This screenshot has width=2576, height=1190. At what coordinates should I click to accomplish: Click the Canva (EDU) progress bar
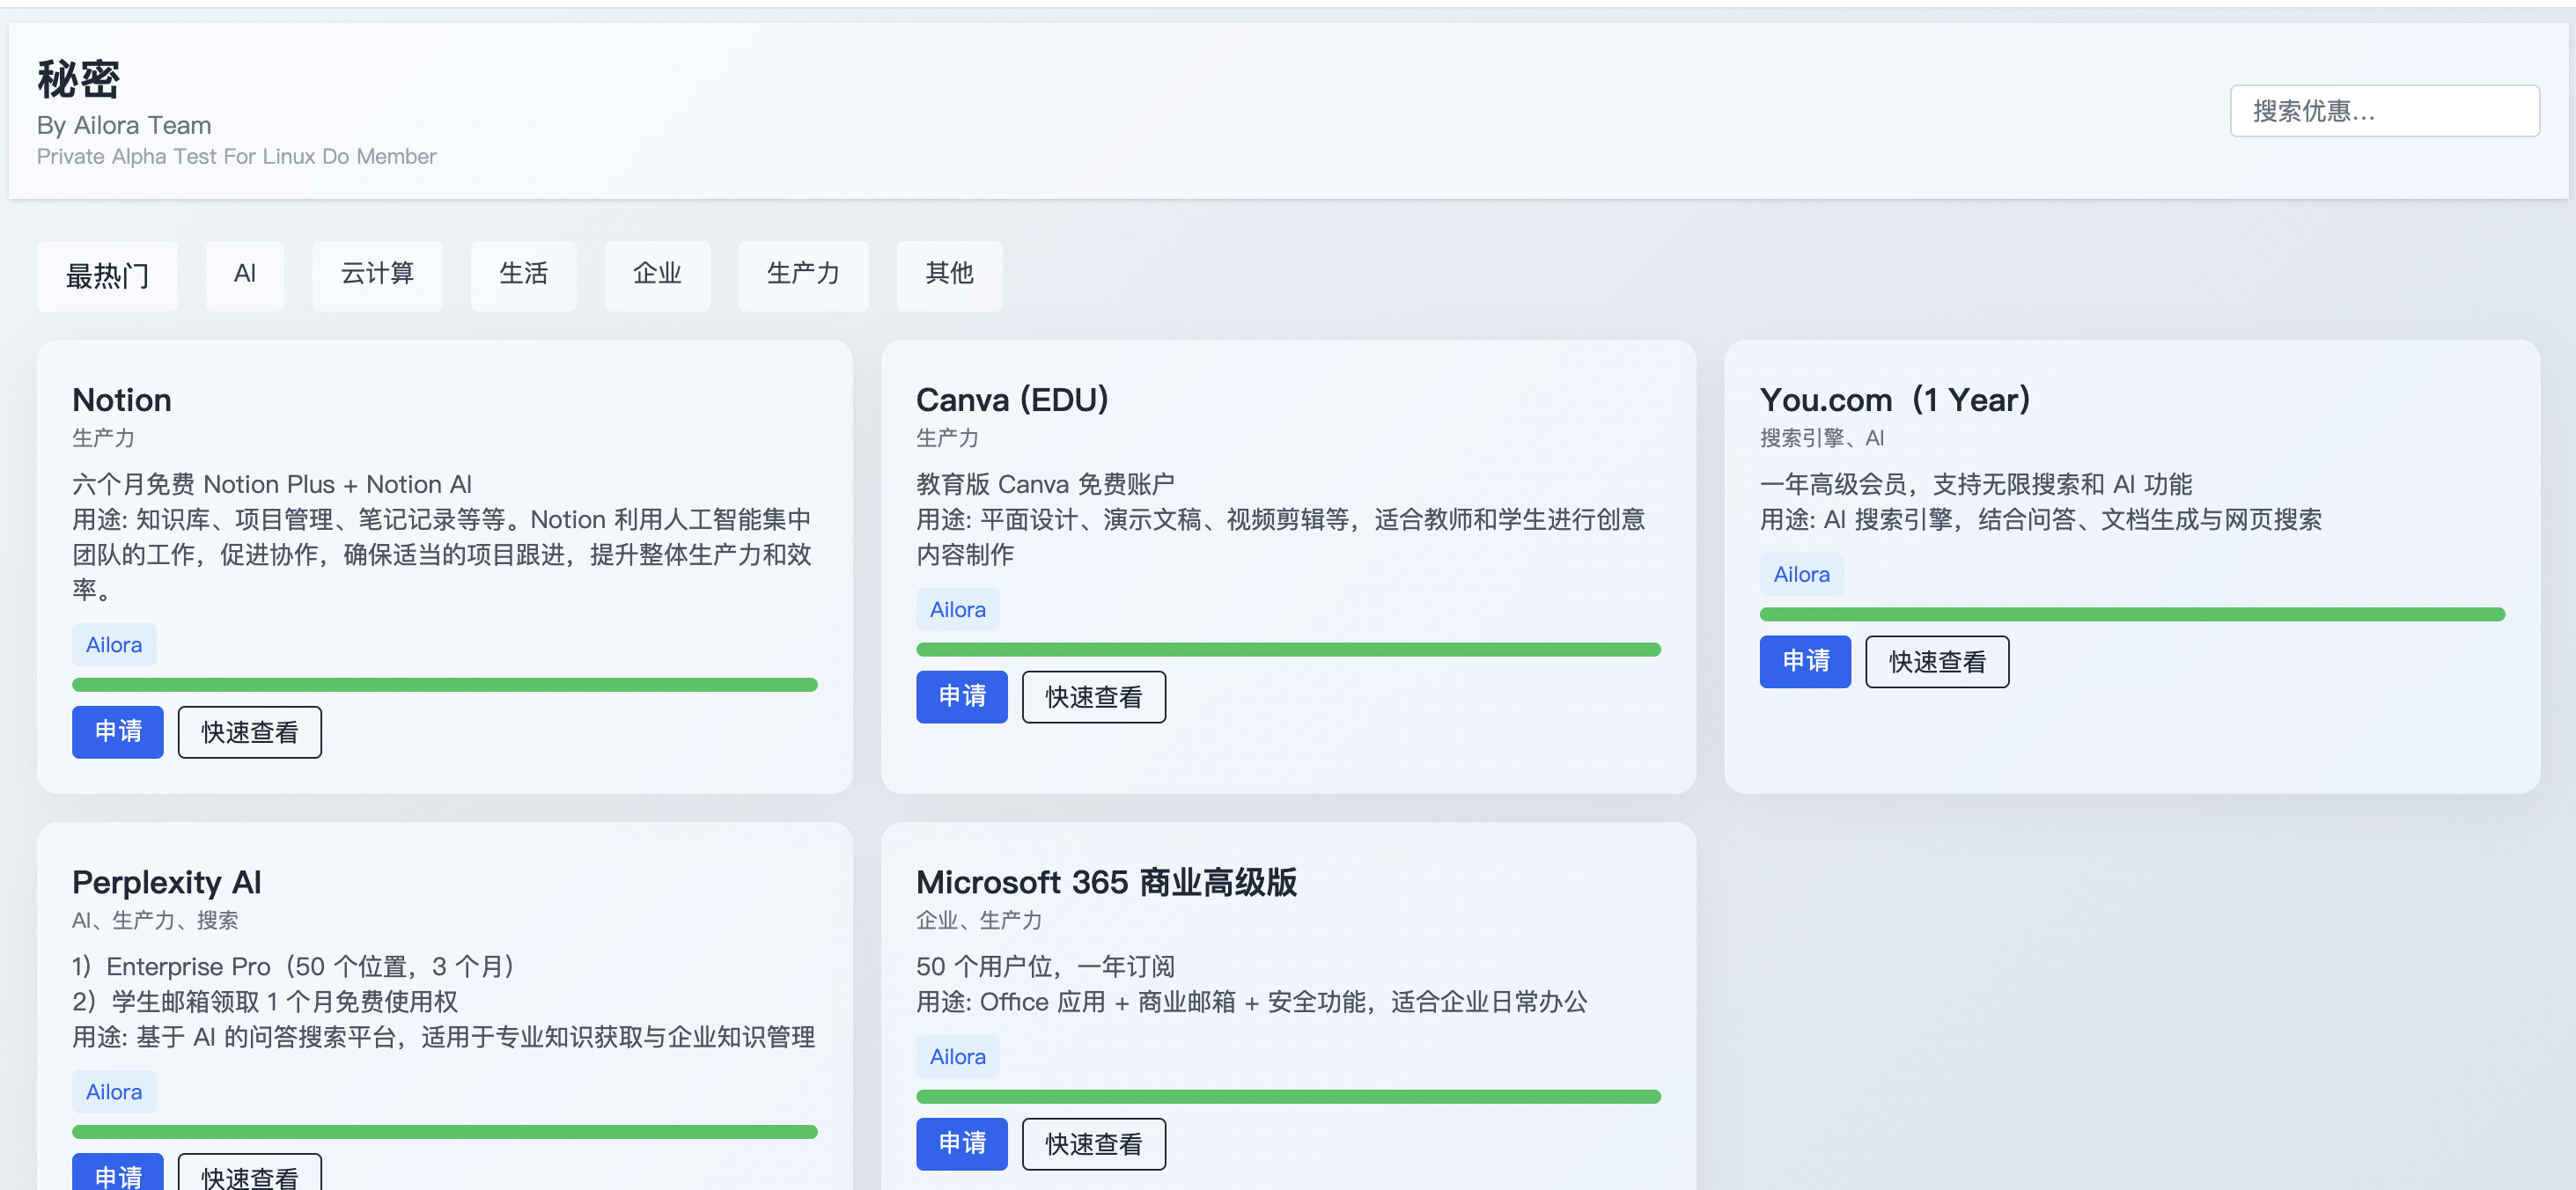(1288, 650)
